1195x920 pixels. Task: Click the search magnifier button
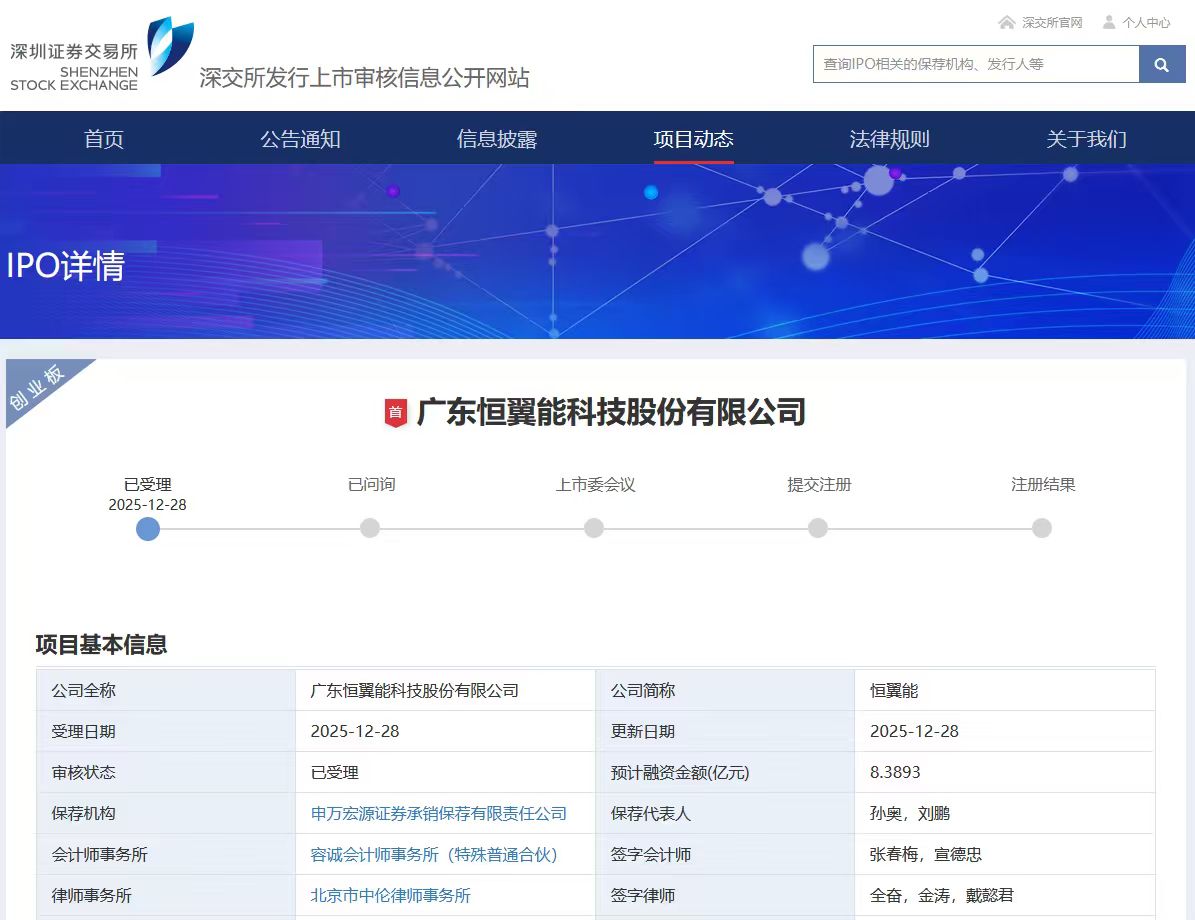[x=1161, y=64]
